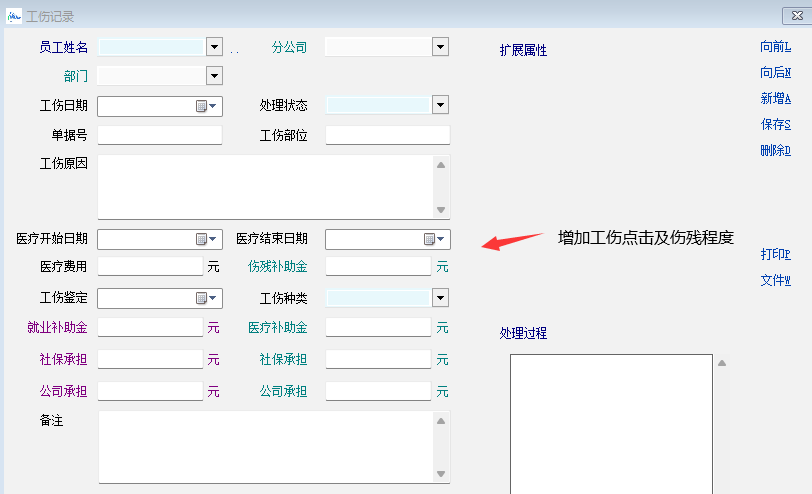Click into the 单据号 input field
The width and height of the screenshot is (812, 494).
[x=160, y=135]
